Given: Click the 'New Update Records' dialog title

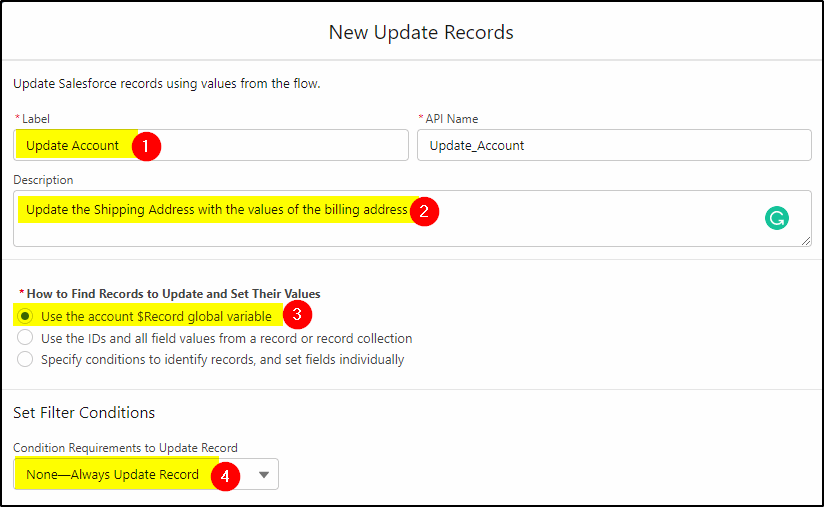Looking at the screenshot, I should tap(421, 32).
